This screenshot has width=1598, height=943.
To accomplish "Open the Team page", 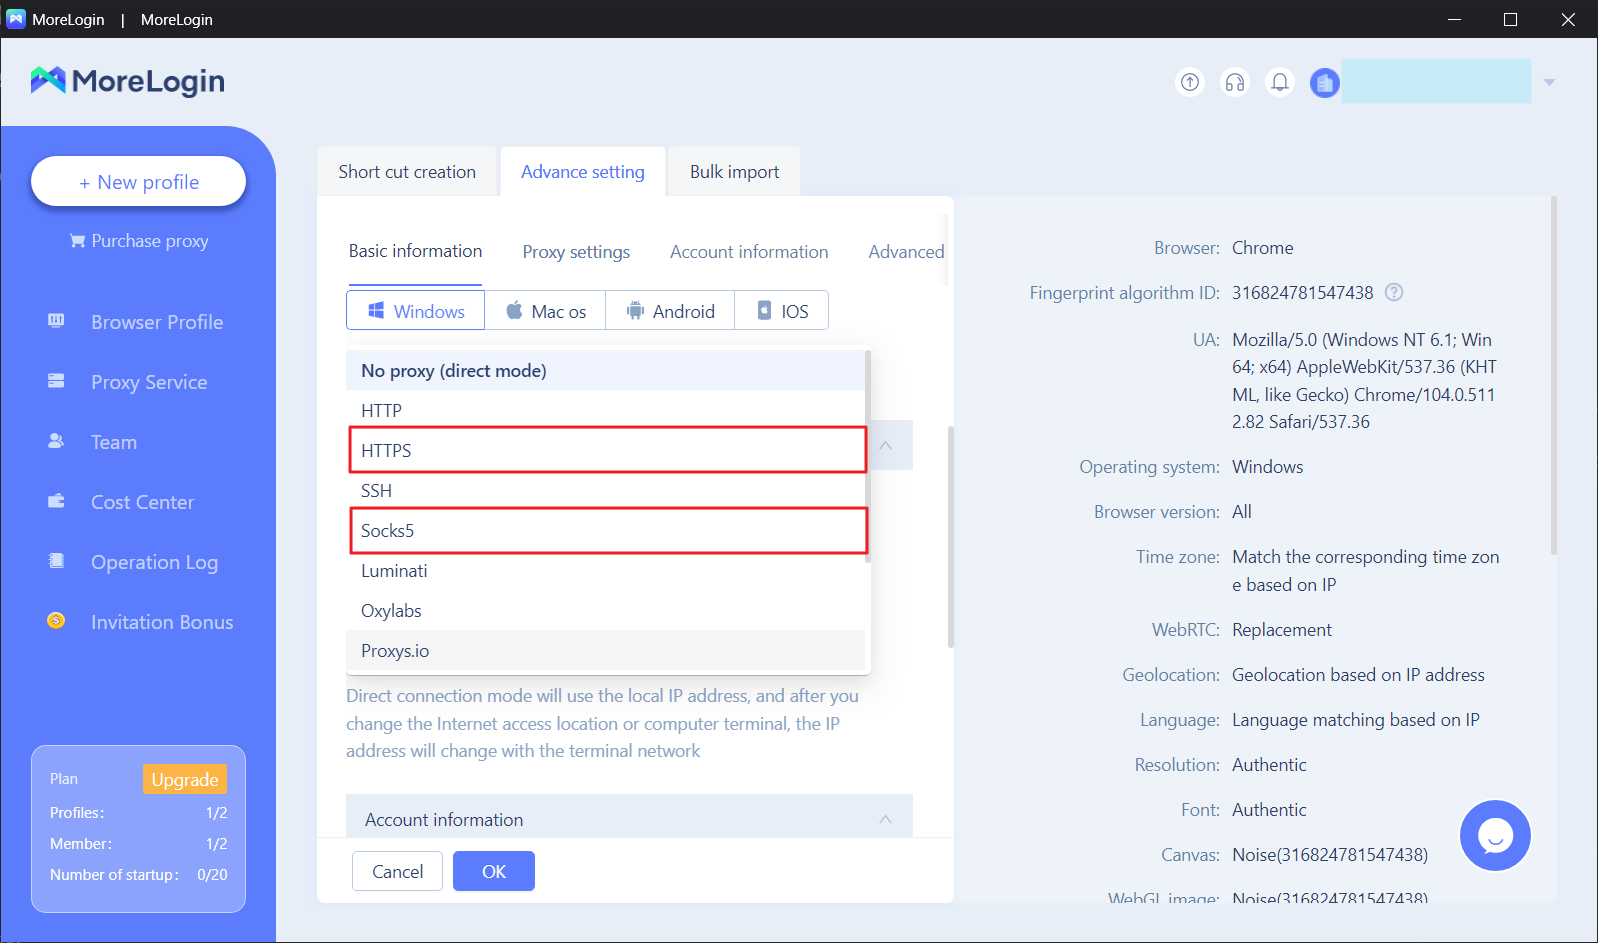I will (x=114, y=442).
